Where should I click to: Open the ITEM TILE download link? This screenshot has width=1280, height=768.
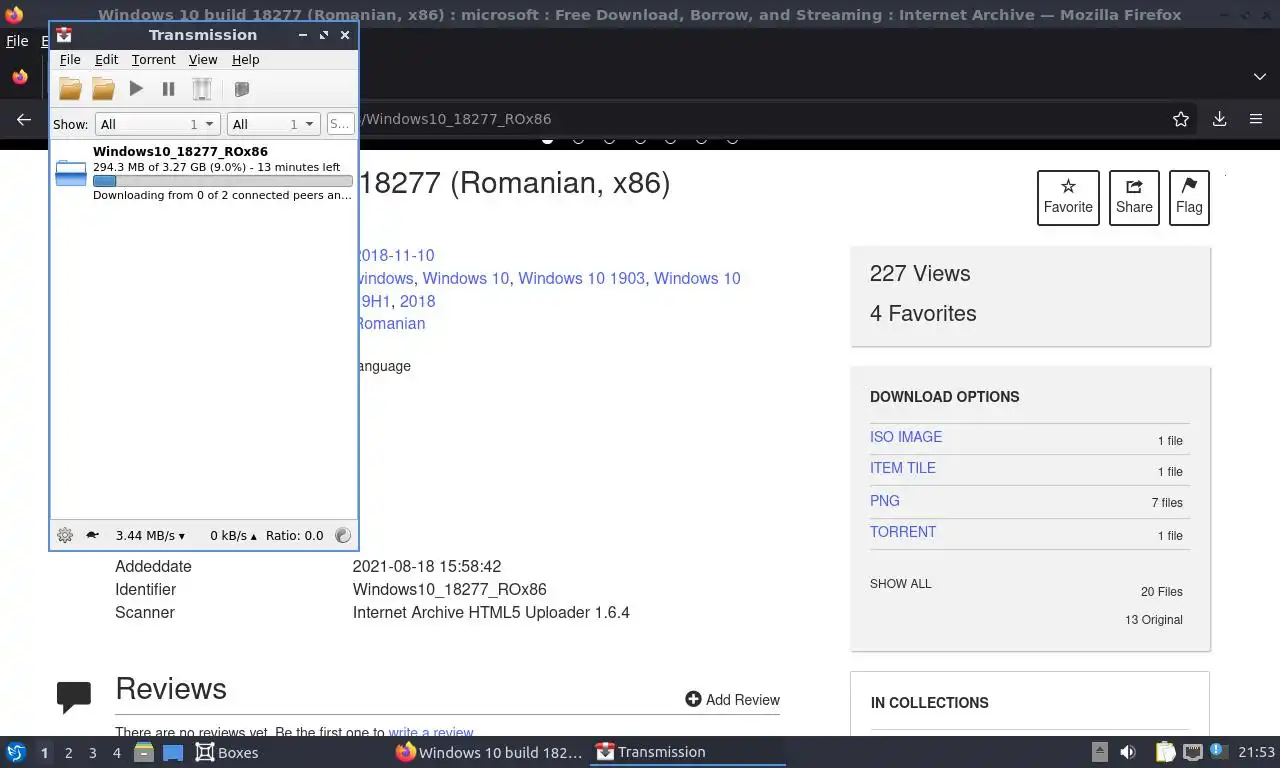point(903,468)
